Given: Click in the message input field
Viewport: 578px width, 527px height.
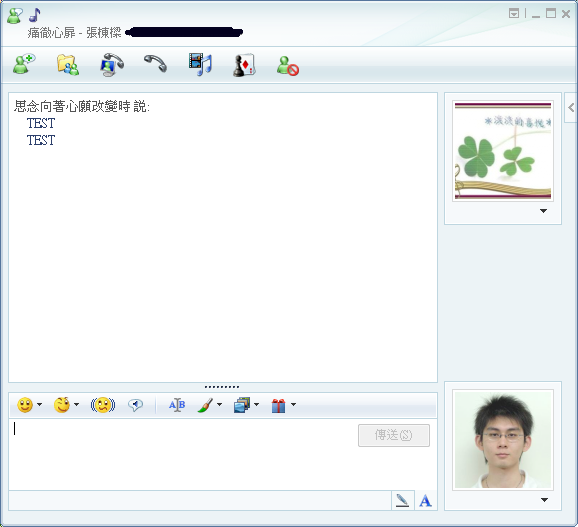Looking at the screenshot, I should (x=182, y=454).
